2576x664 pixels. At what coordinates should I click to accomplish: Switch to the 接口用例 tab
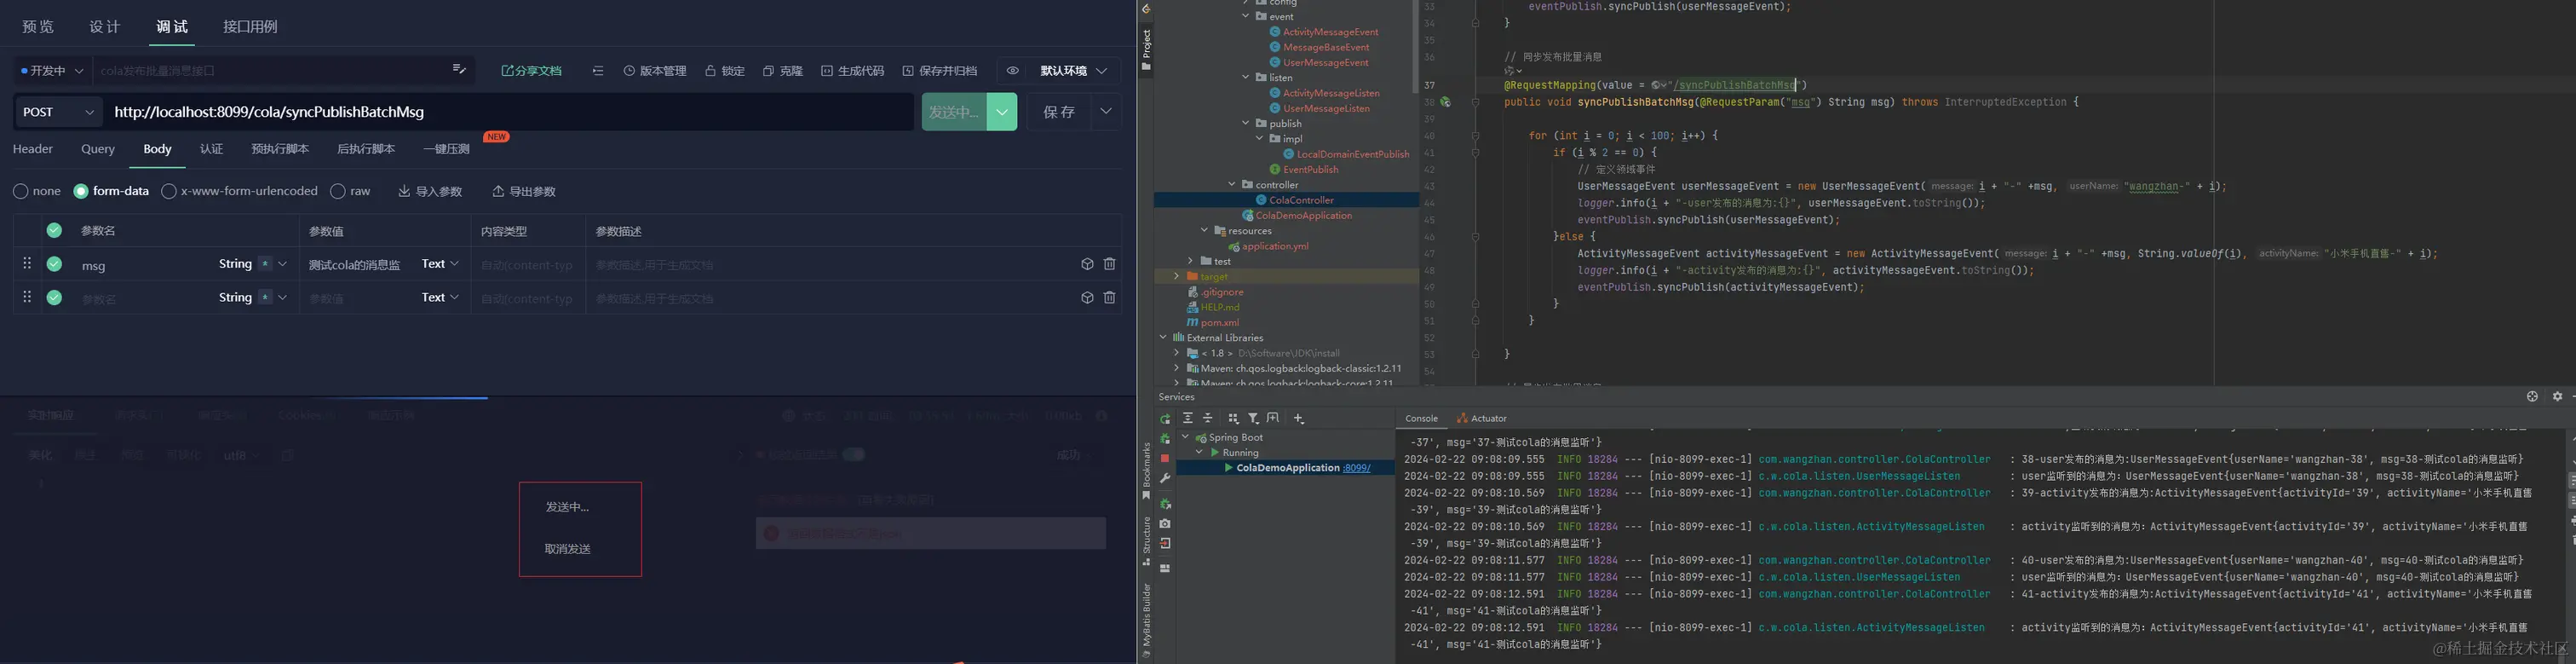250,27
